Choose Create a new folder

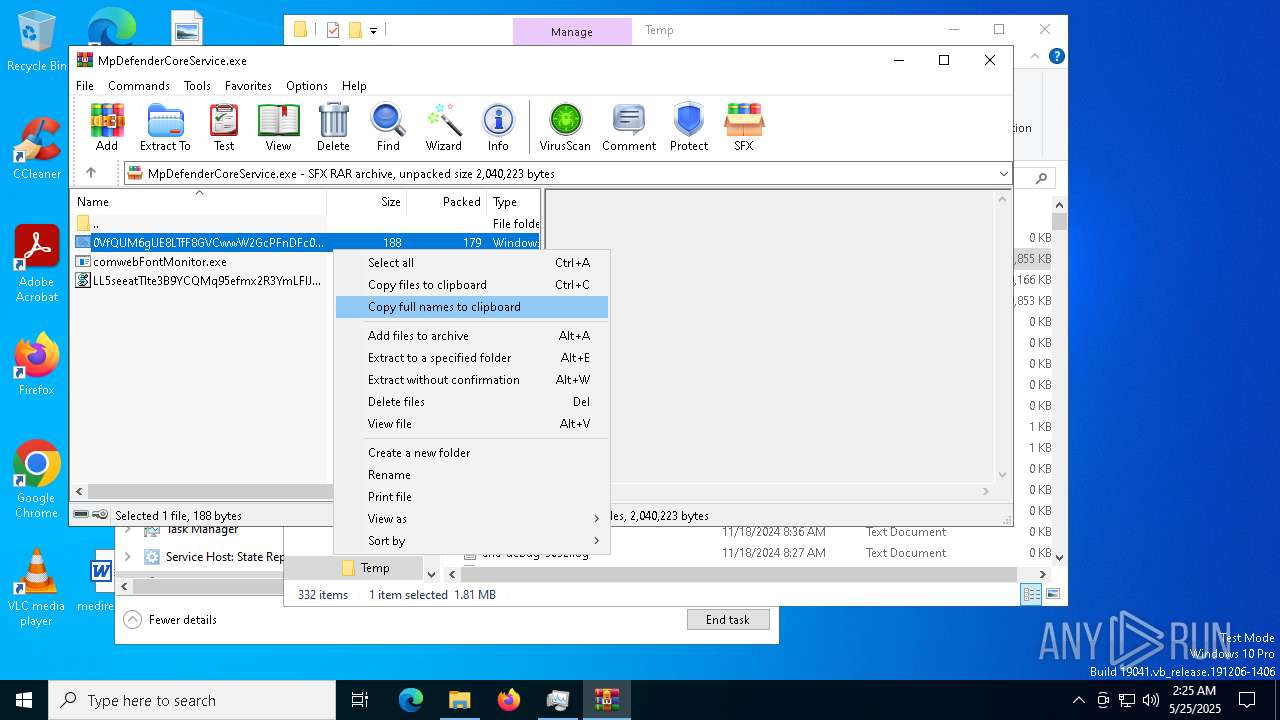click(472, 453)
